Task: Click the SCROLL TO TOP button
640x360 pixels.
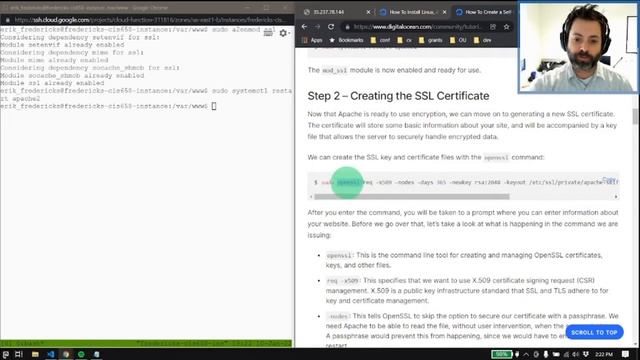Action: point(594,332)
